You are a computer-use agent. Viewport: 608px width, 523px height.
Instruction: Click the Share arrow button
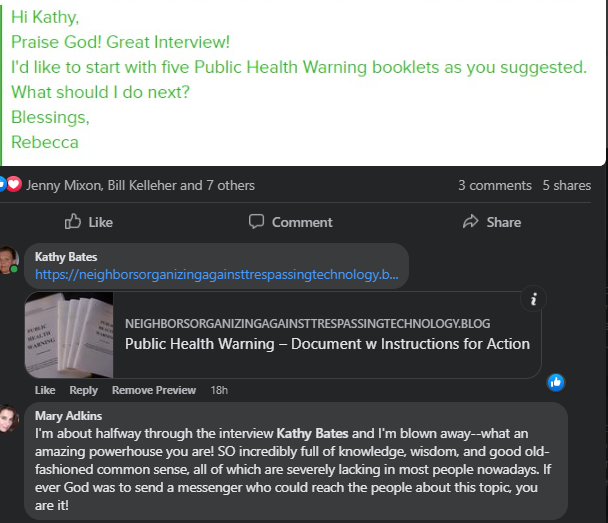coord(492,222)
